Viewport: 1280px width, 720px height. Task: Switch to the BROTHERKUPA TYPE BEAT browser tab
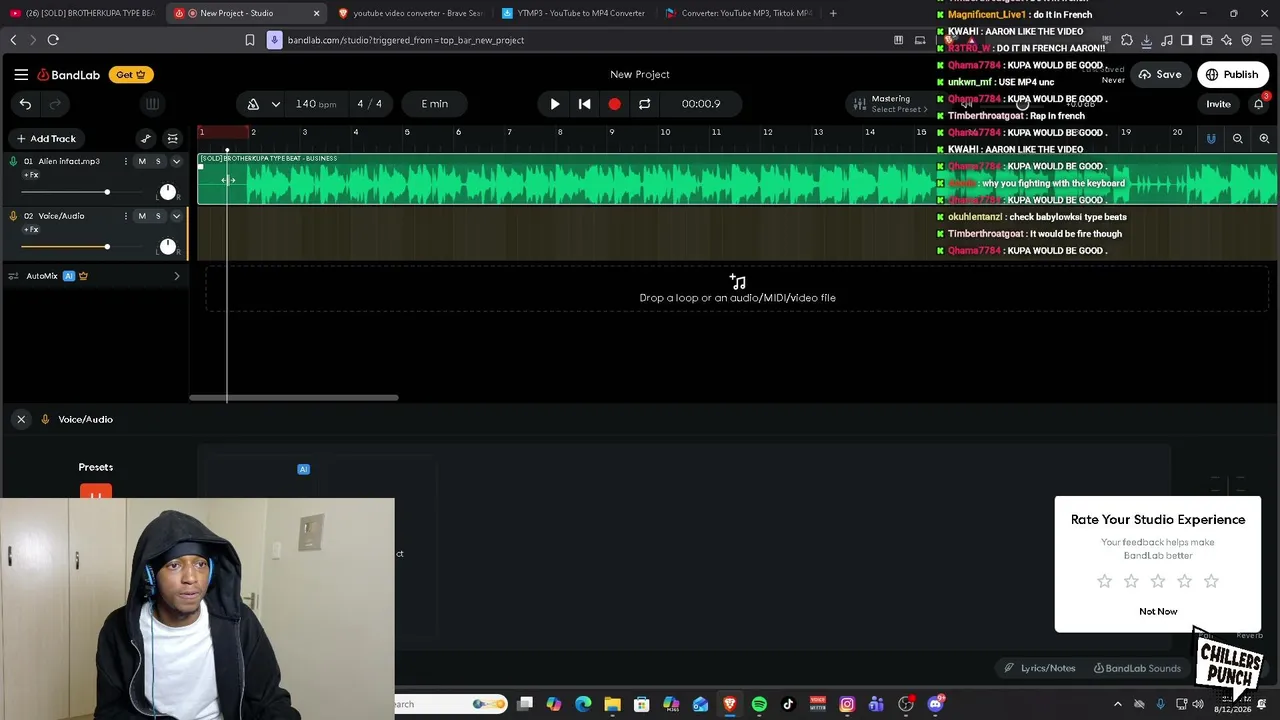[x=82, y=13]
